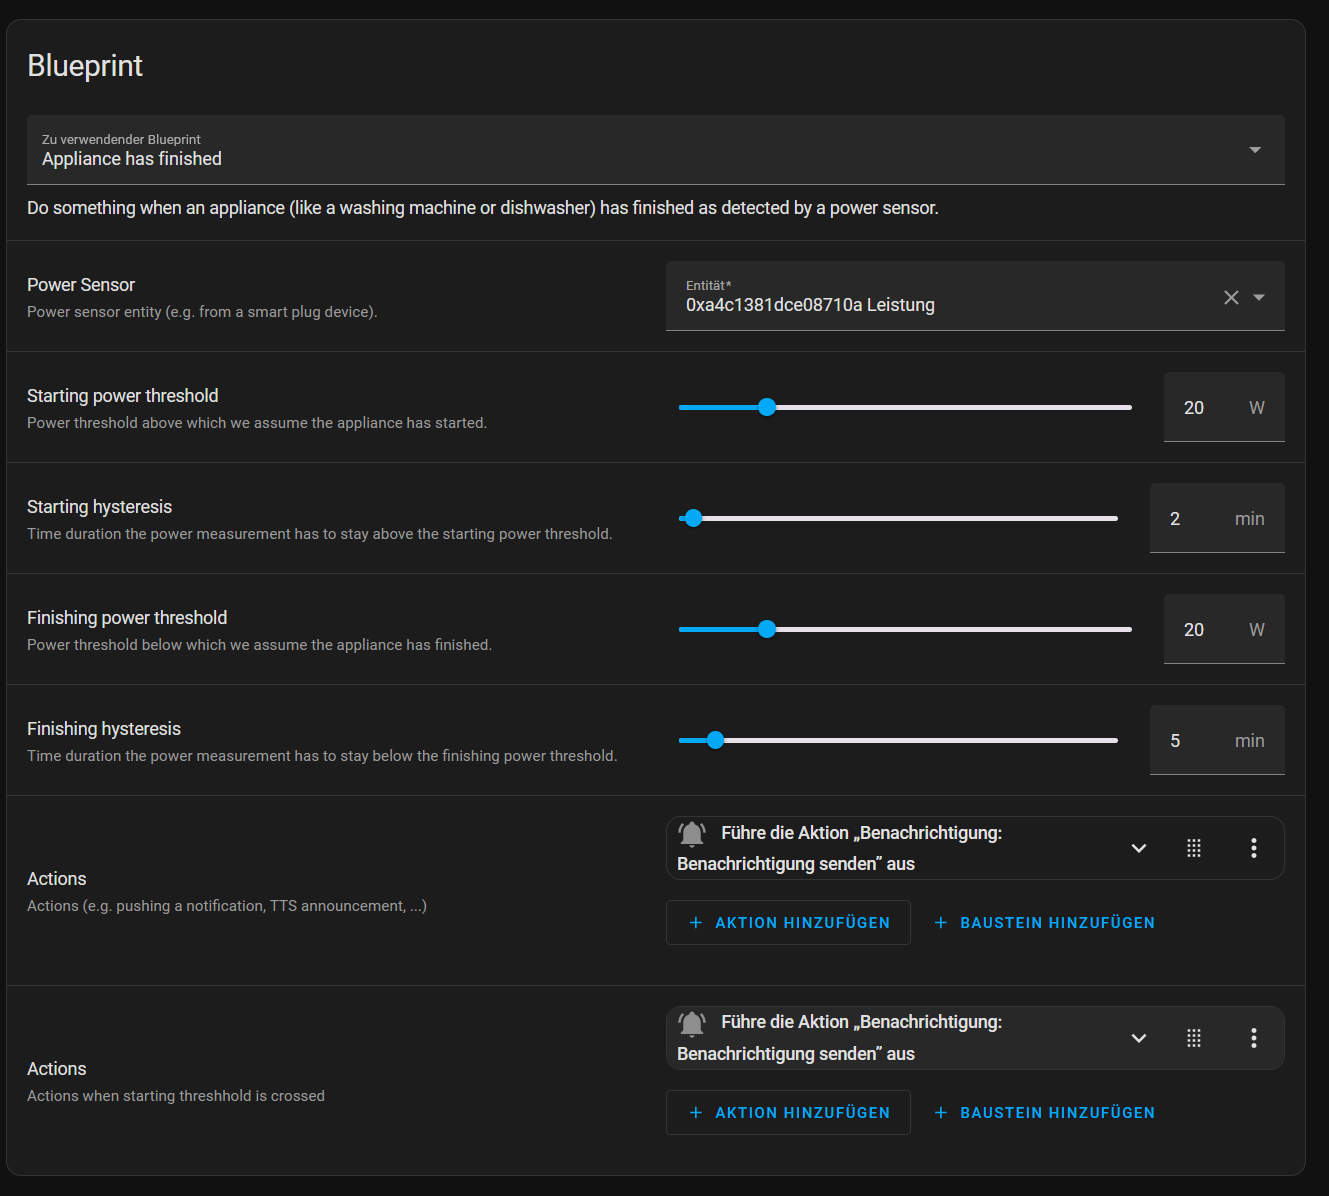Click the 'Blueprint' heading
This screenshot has height=1196, width=1329.
point(85,65)
